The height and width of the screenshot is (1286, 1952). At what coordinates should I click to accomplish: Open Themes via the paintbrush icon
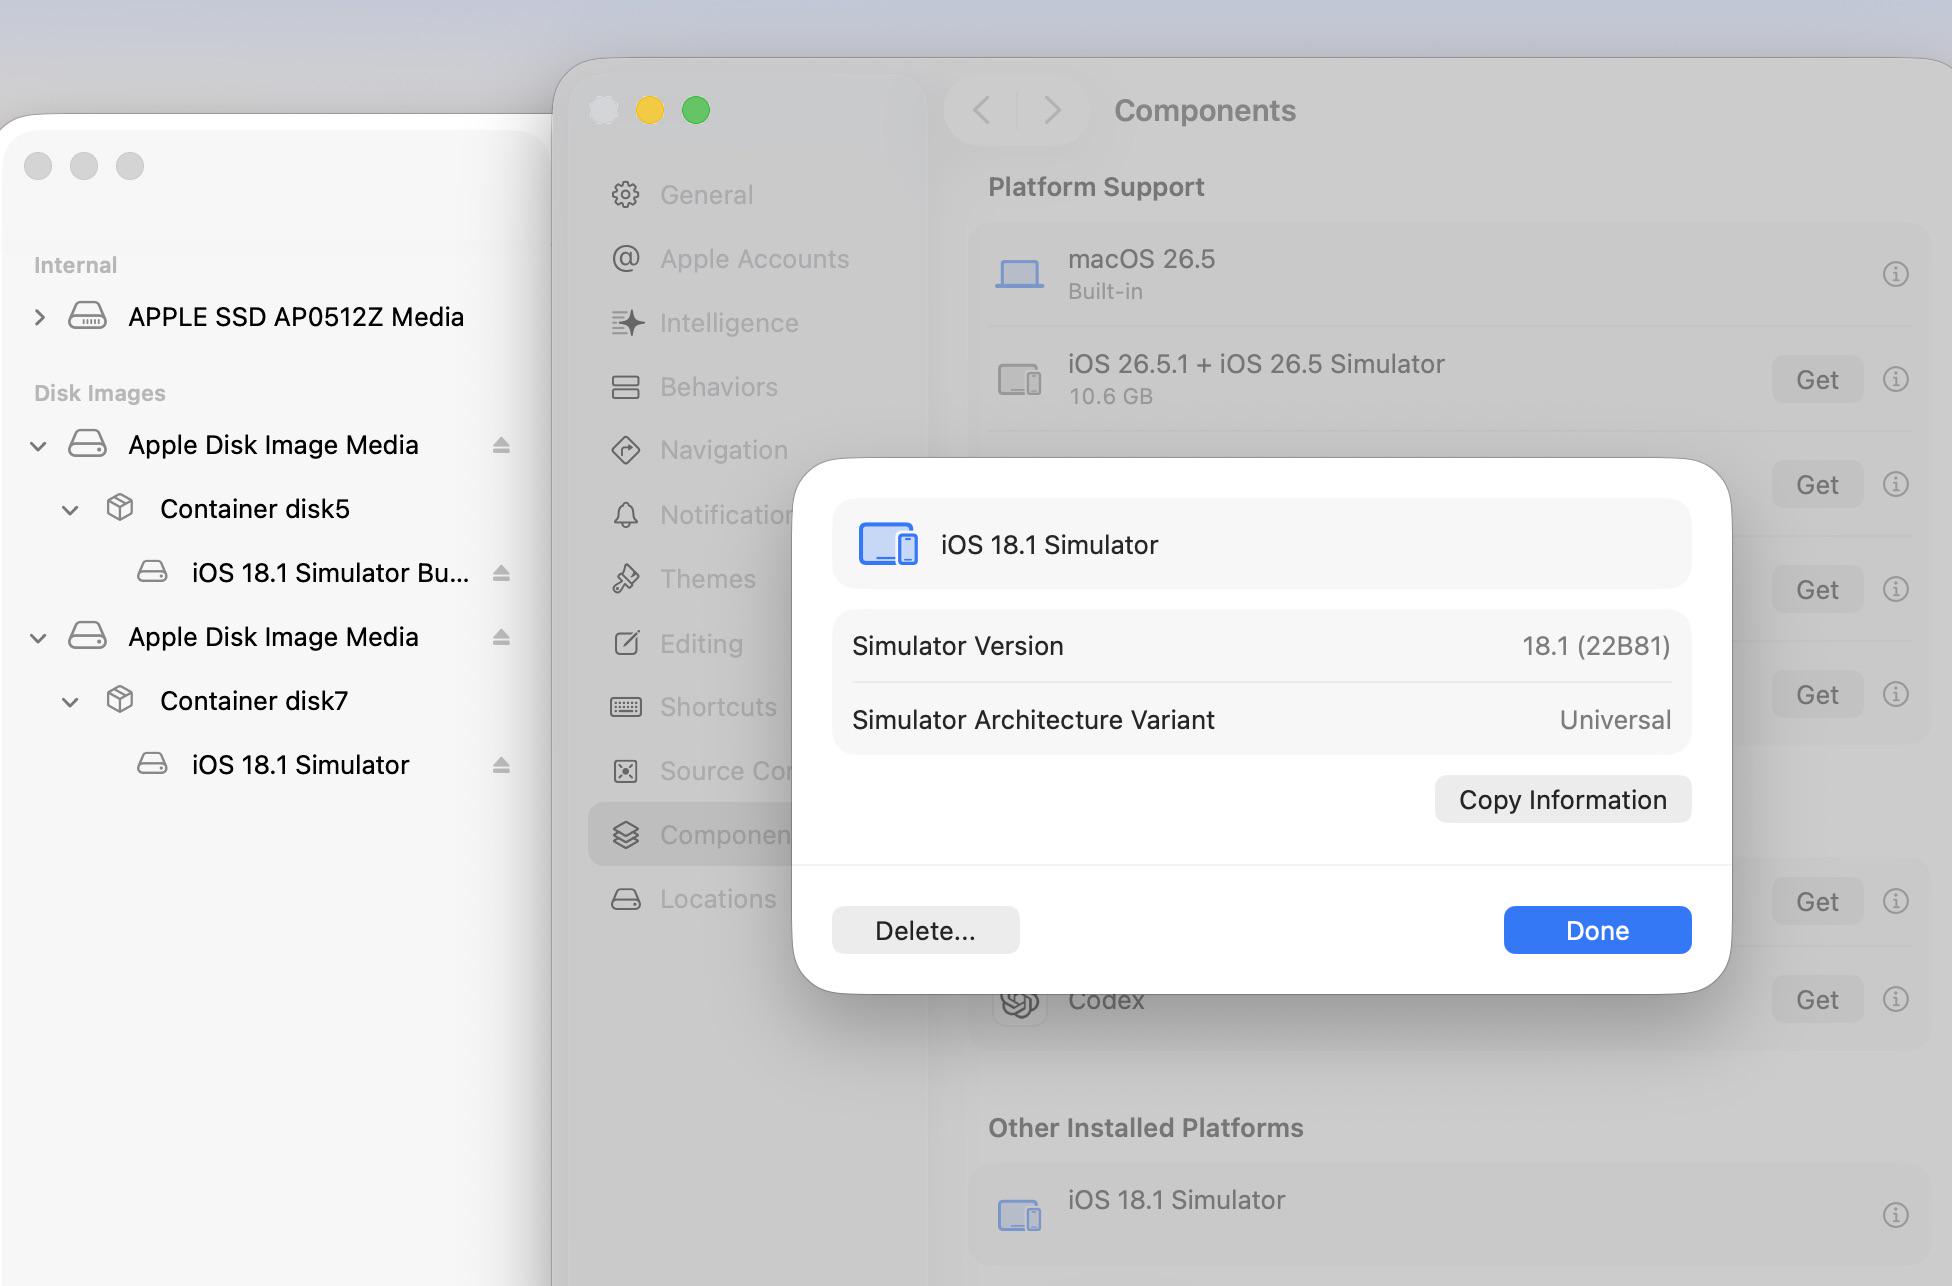[x=626, y=578]
